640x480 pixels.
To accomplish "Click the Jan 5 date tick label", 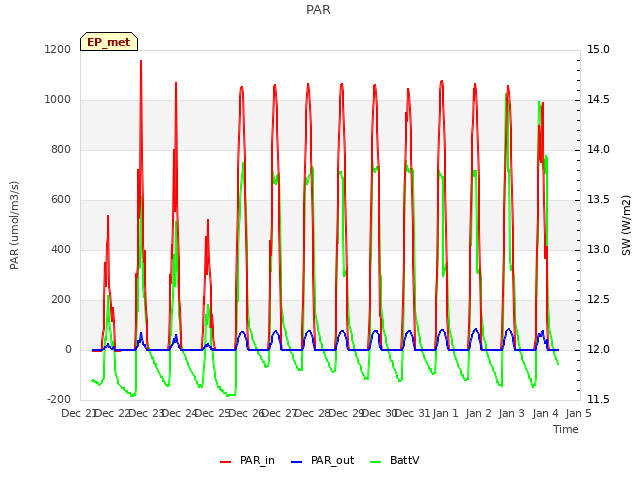I will pyautogui.click(x=579, y=413).
